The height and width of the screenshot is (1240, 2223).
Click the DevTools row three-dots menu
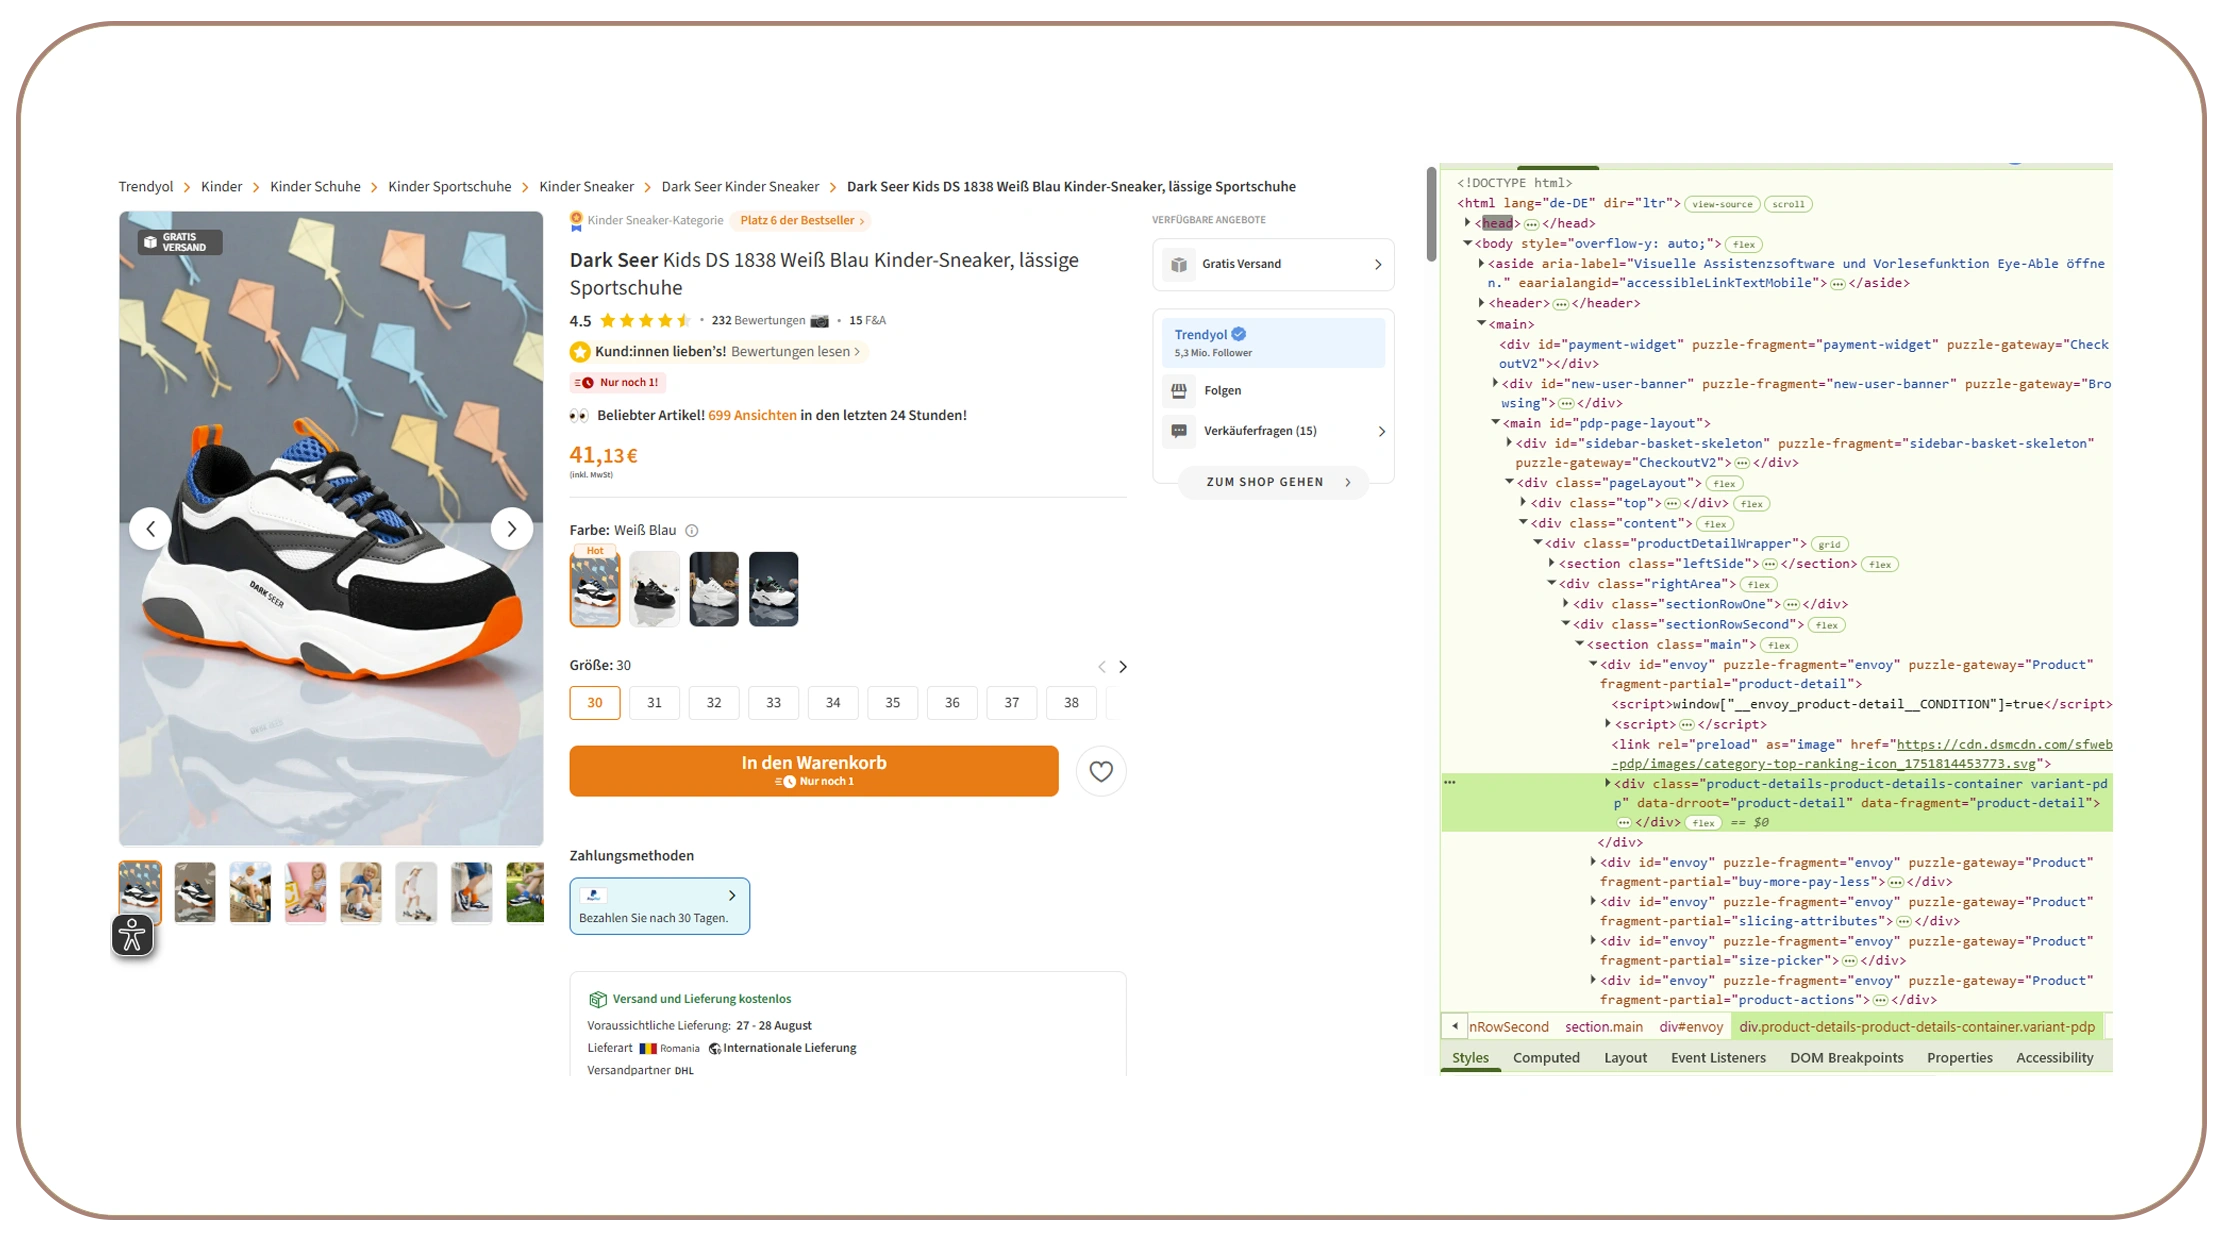click(1450, 783)
